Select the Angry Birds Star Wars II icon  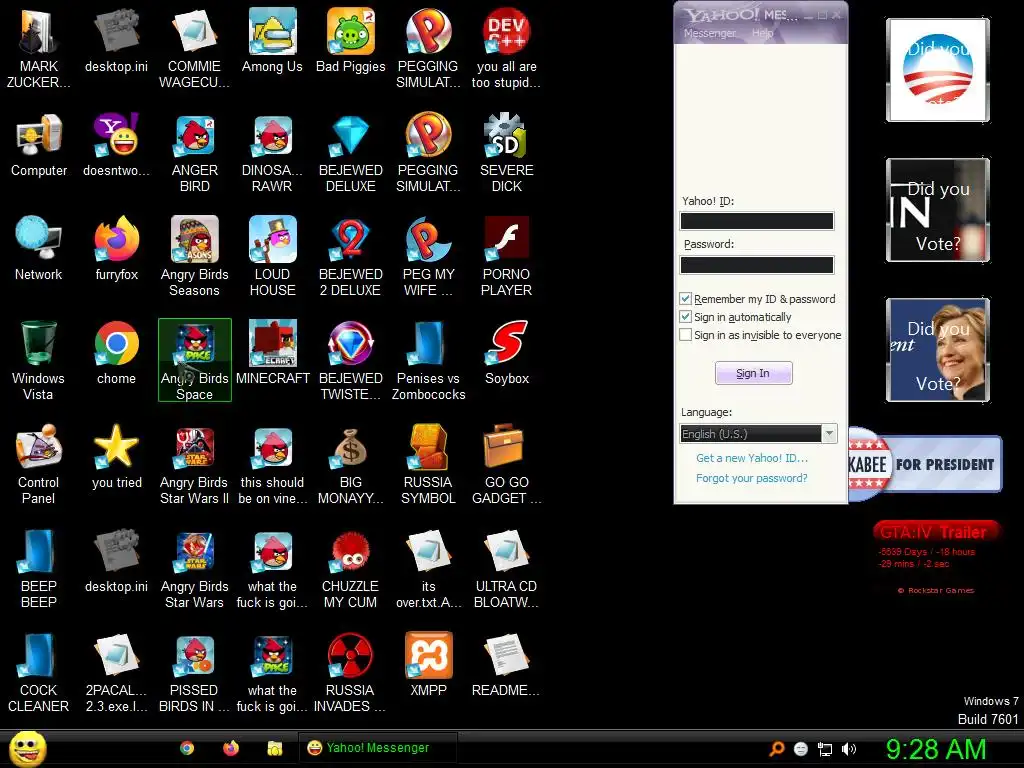click(x=195, y=464)
